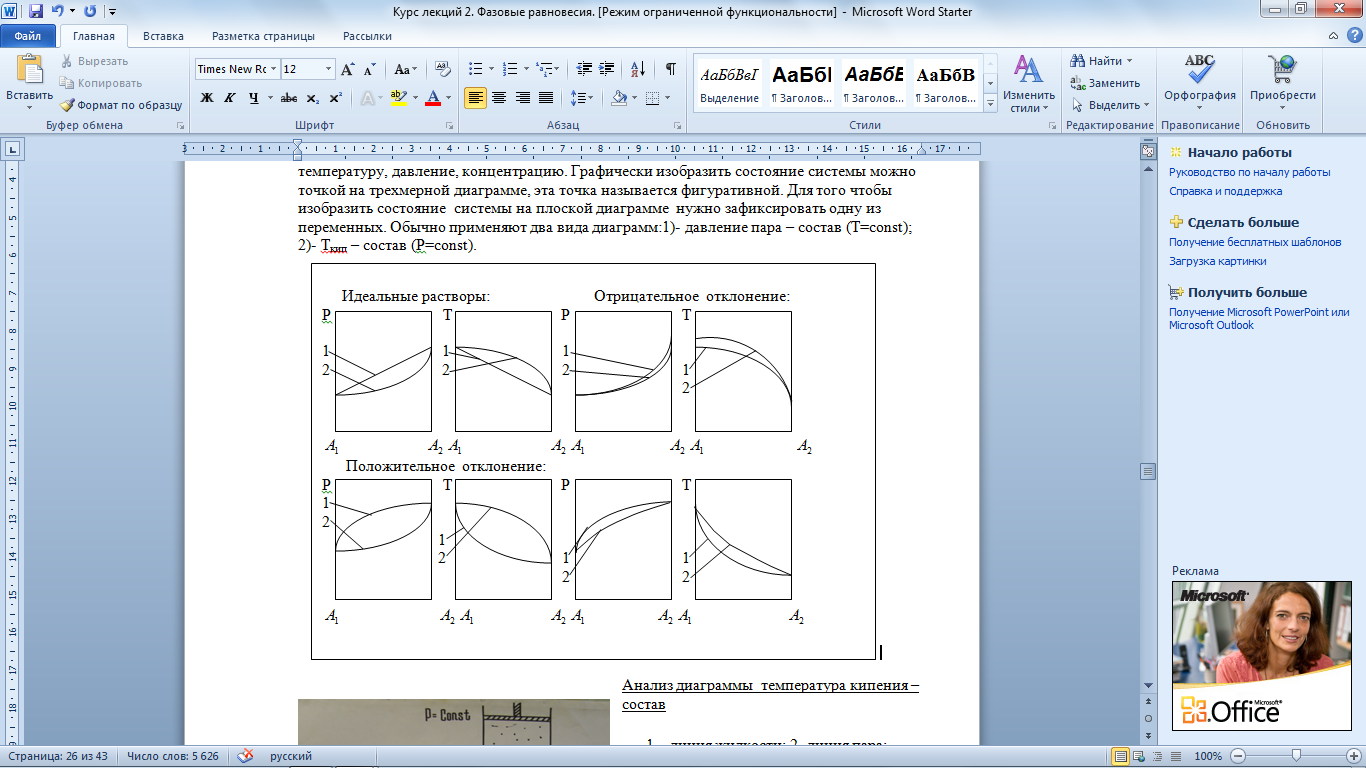This screenshot has width=1366, height=768.
Task: Undo the last action in Quick Access
Action: pyautogui.click(x=58, y=12)
